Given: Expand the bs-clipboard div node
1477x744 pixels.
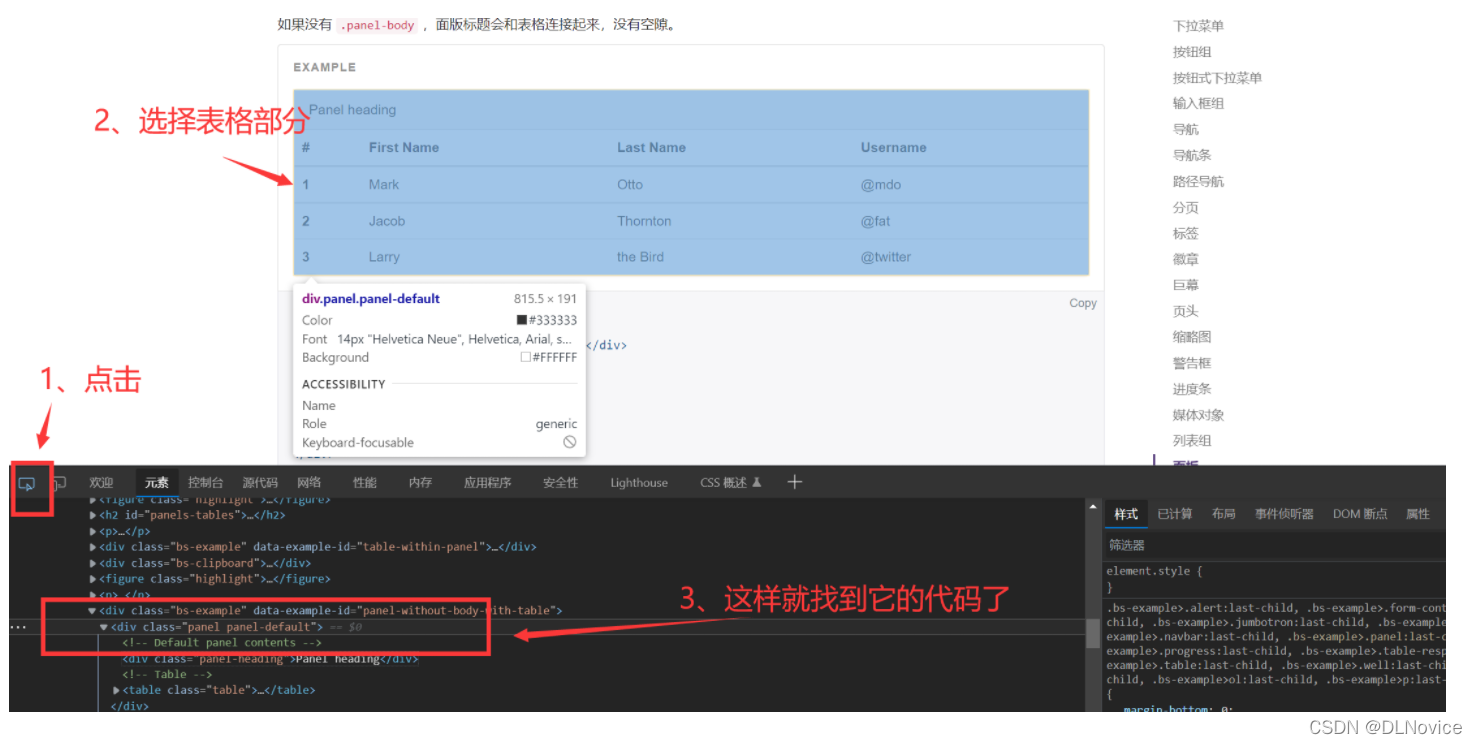Looking at the screenshot, I should tap(93, 563).
